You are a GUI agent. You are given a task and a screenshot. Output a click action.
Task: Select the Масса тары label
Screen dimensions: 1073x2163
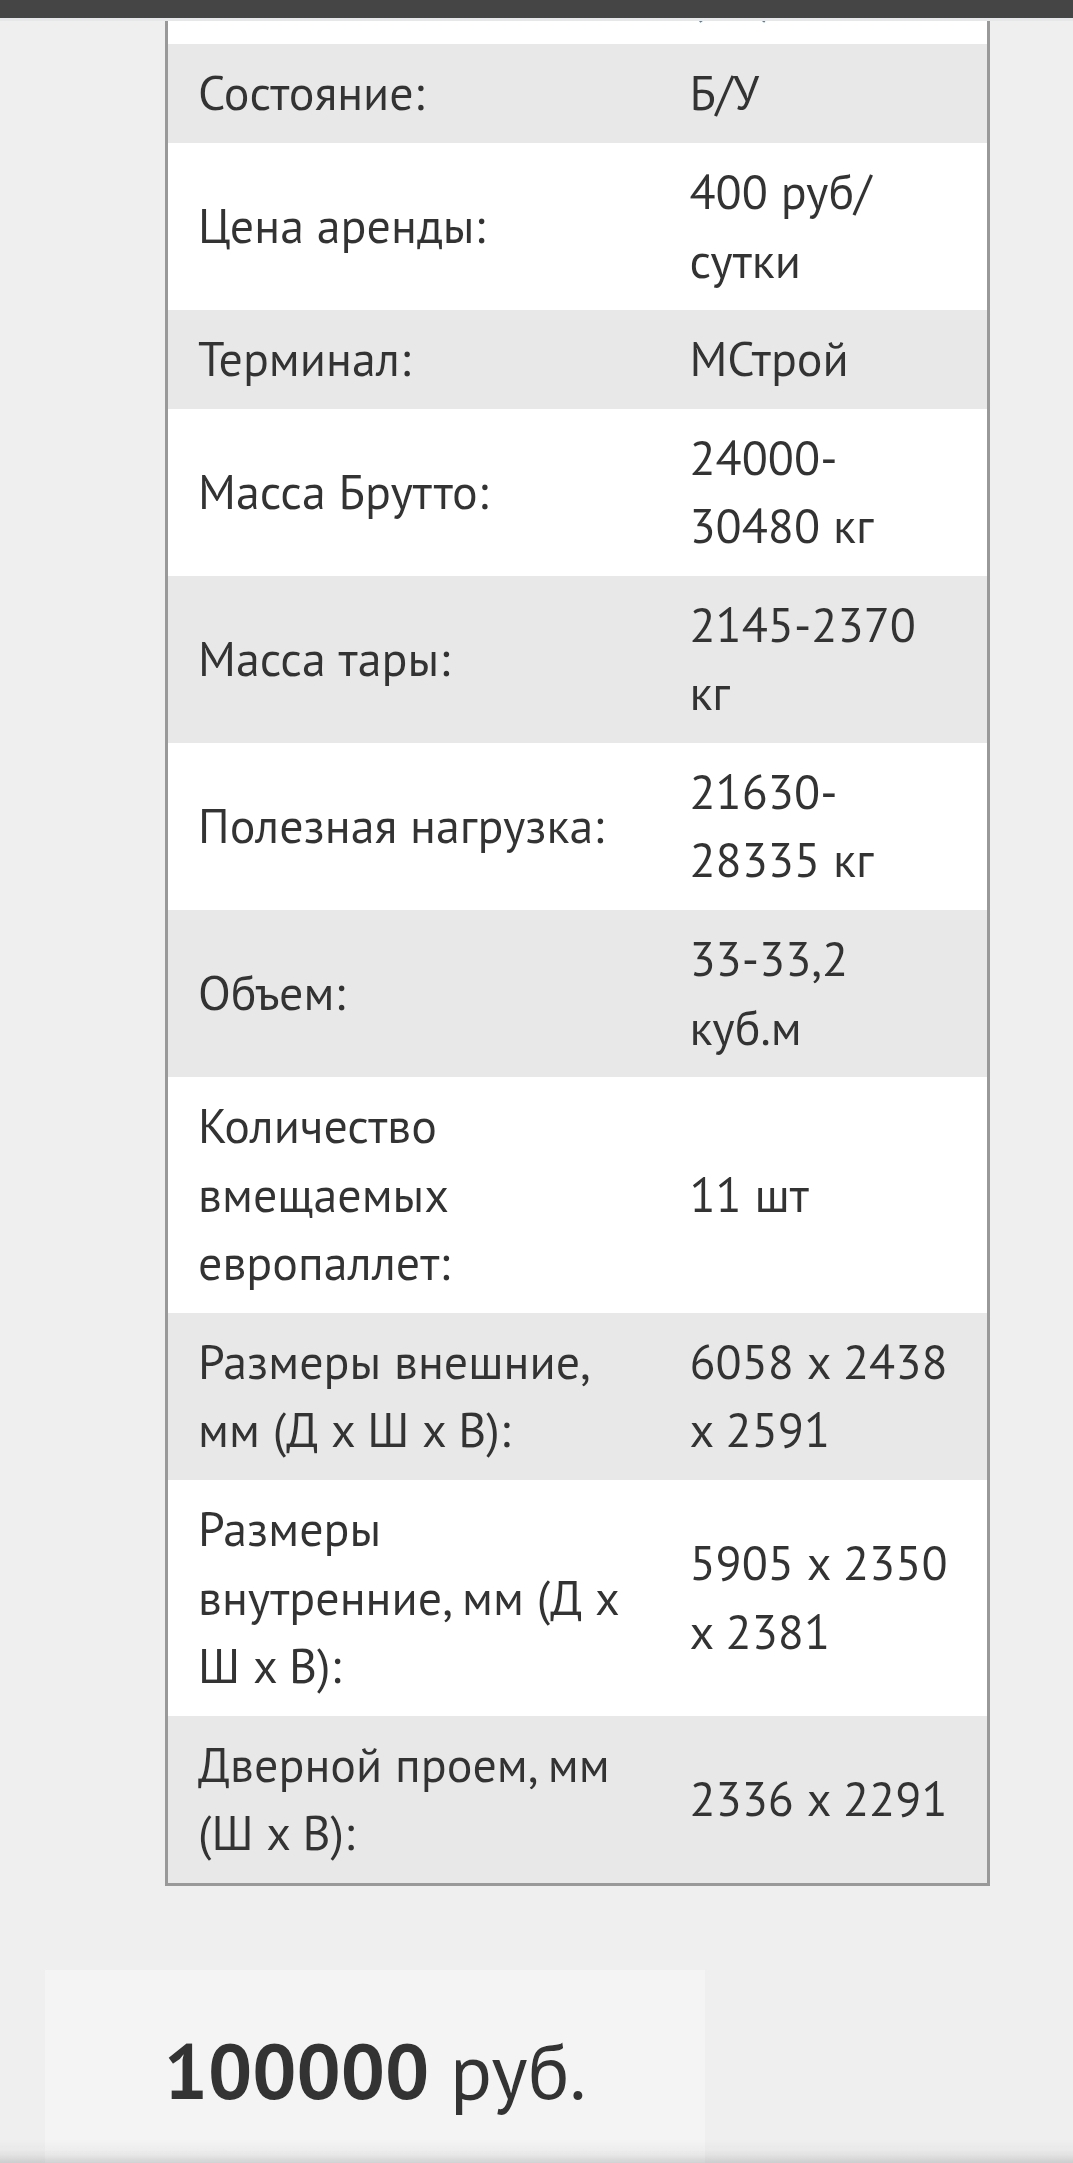pos(326,660)
